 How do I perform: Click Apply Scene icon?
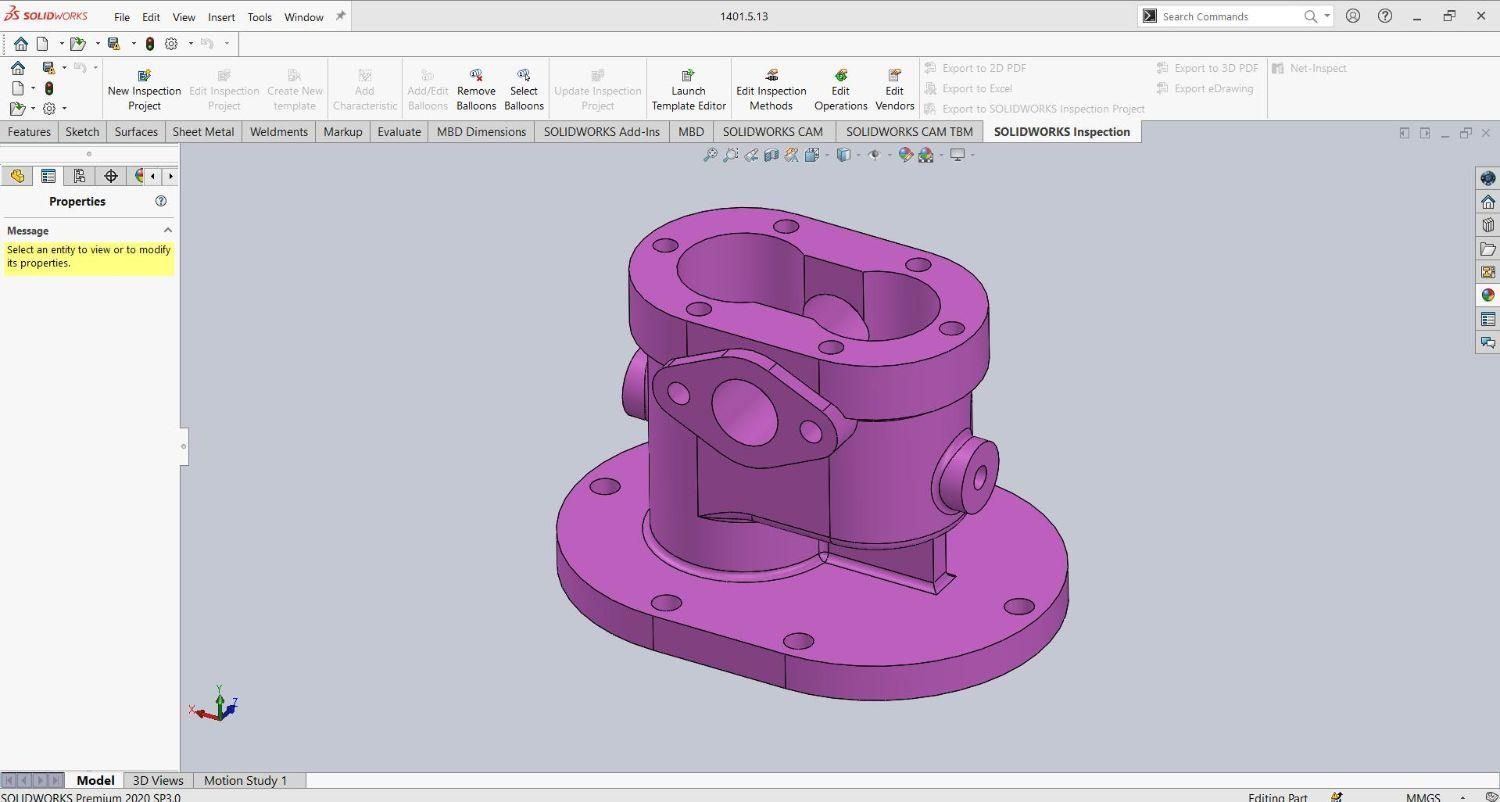point(925,155)
